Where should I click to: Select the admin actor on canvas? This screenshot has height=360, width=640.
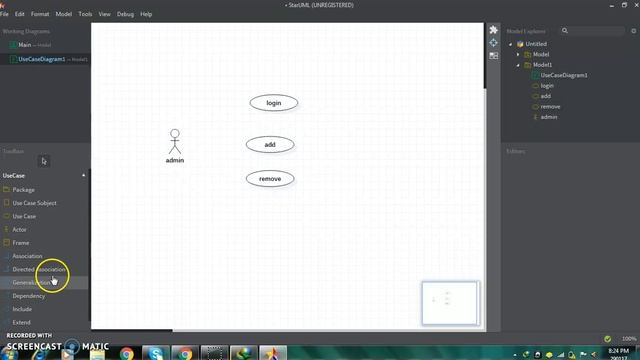coord(175,146)
